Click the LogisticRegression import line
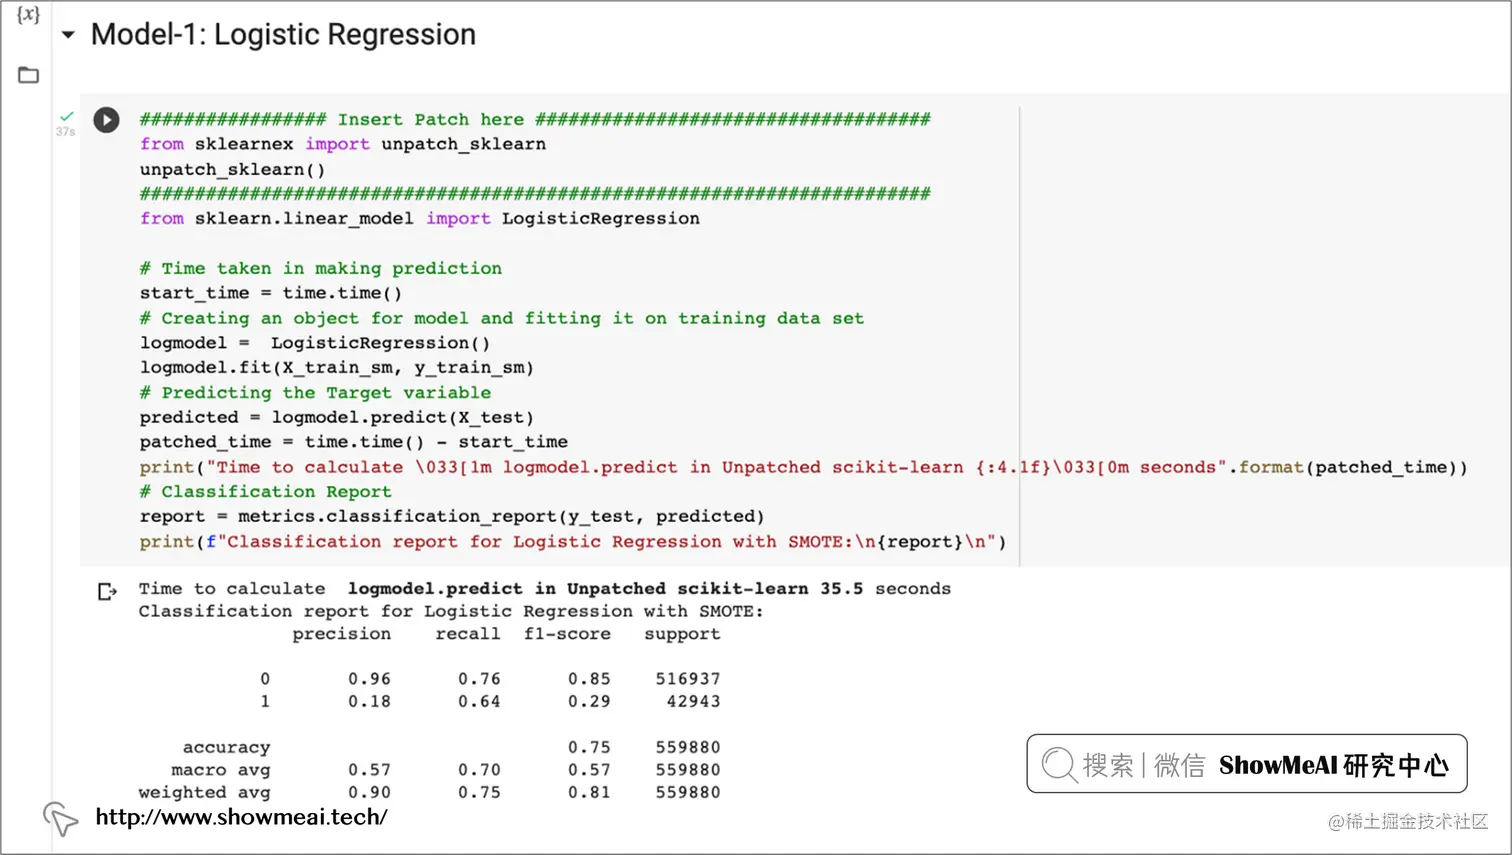 pos(419,218)
